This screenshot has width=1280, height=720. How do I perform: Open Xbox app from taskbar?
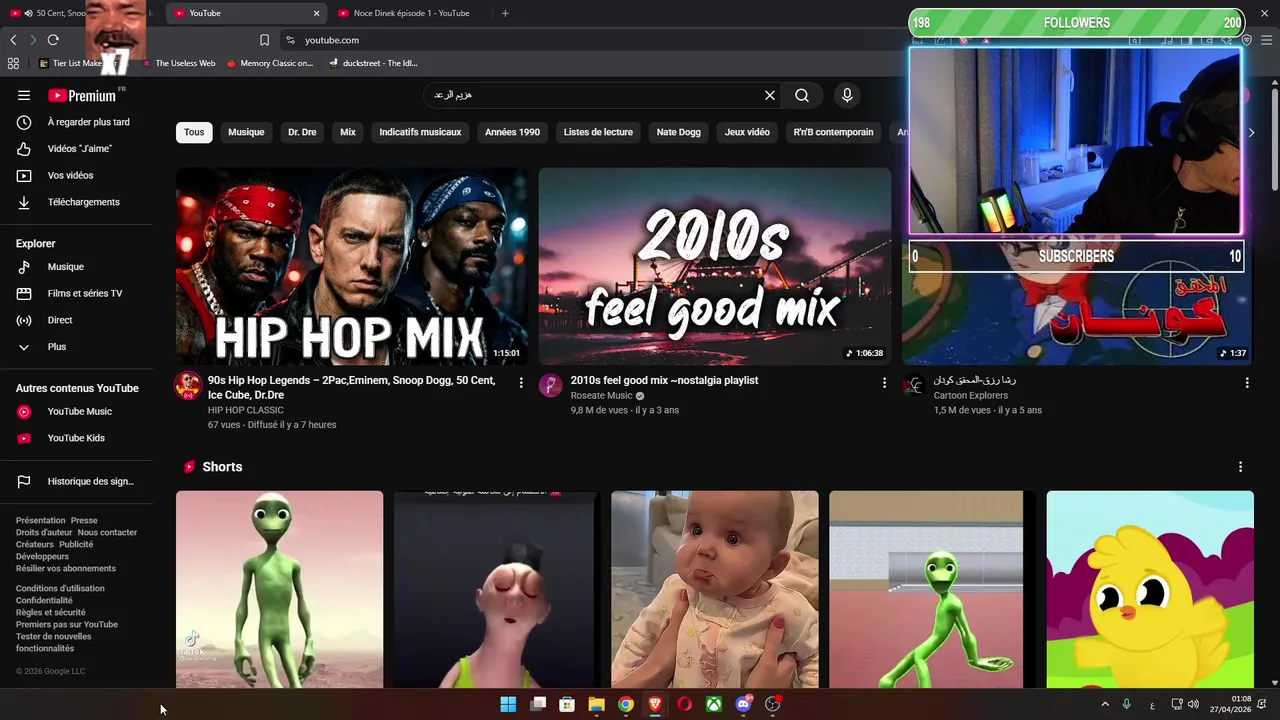click(x=714, y=704)
